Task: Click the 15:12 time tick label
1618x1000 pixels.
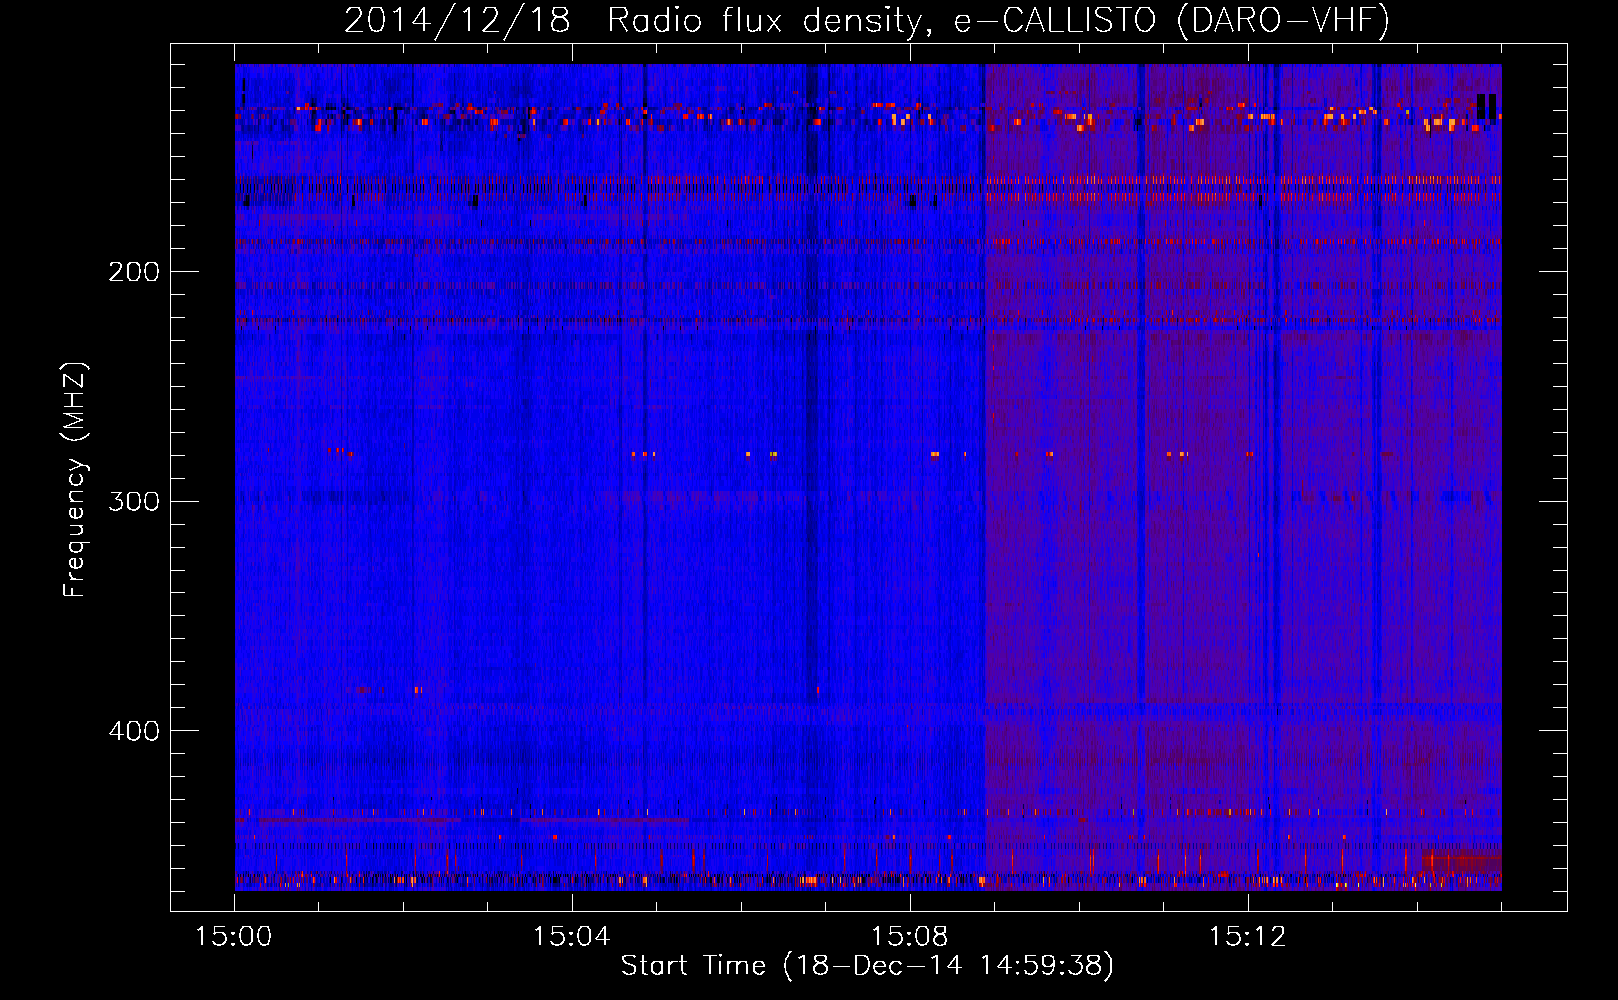Action: pos(1248,937)
